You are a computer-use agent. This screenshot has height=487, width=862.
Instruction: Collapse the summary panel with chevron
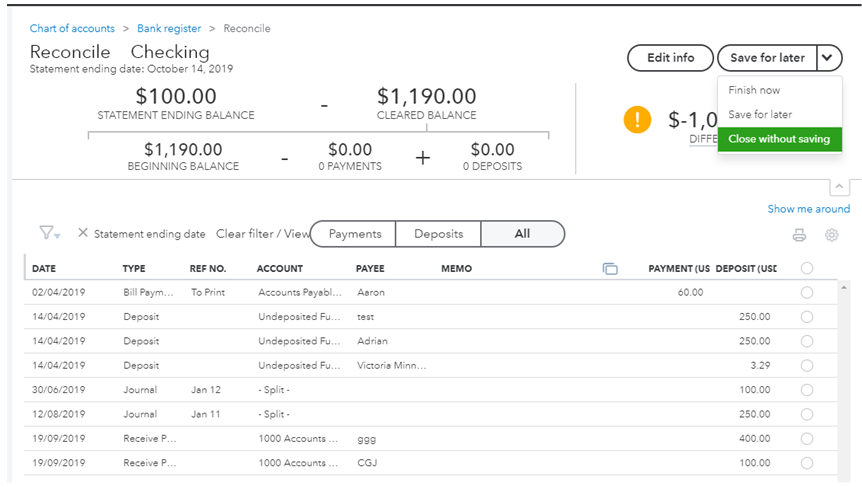[839, 187]
